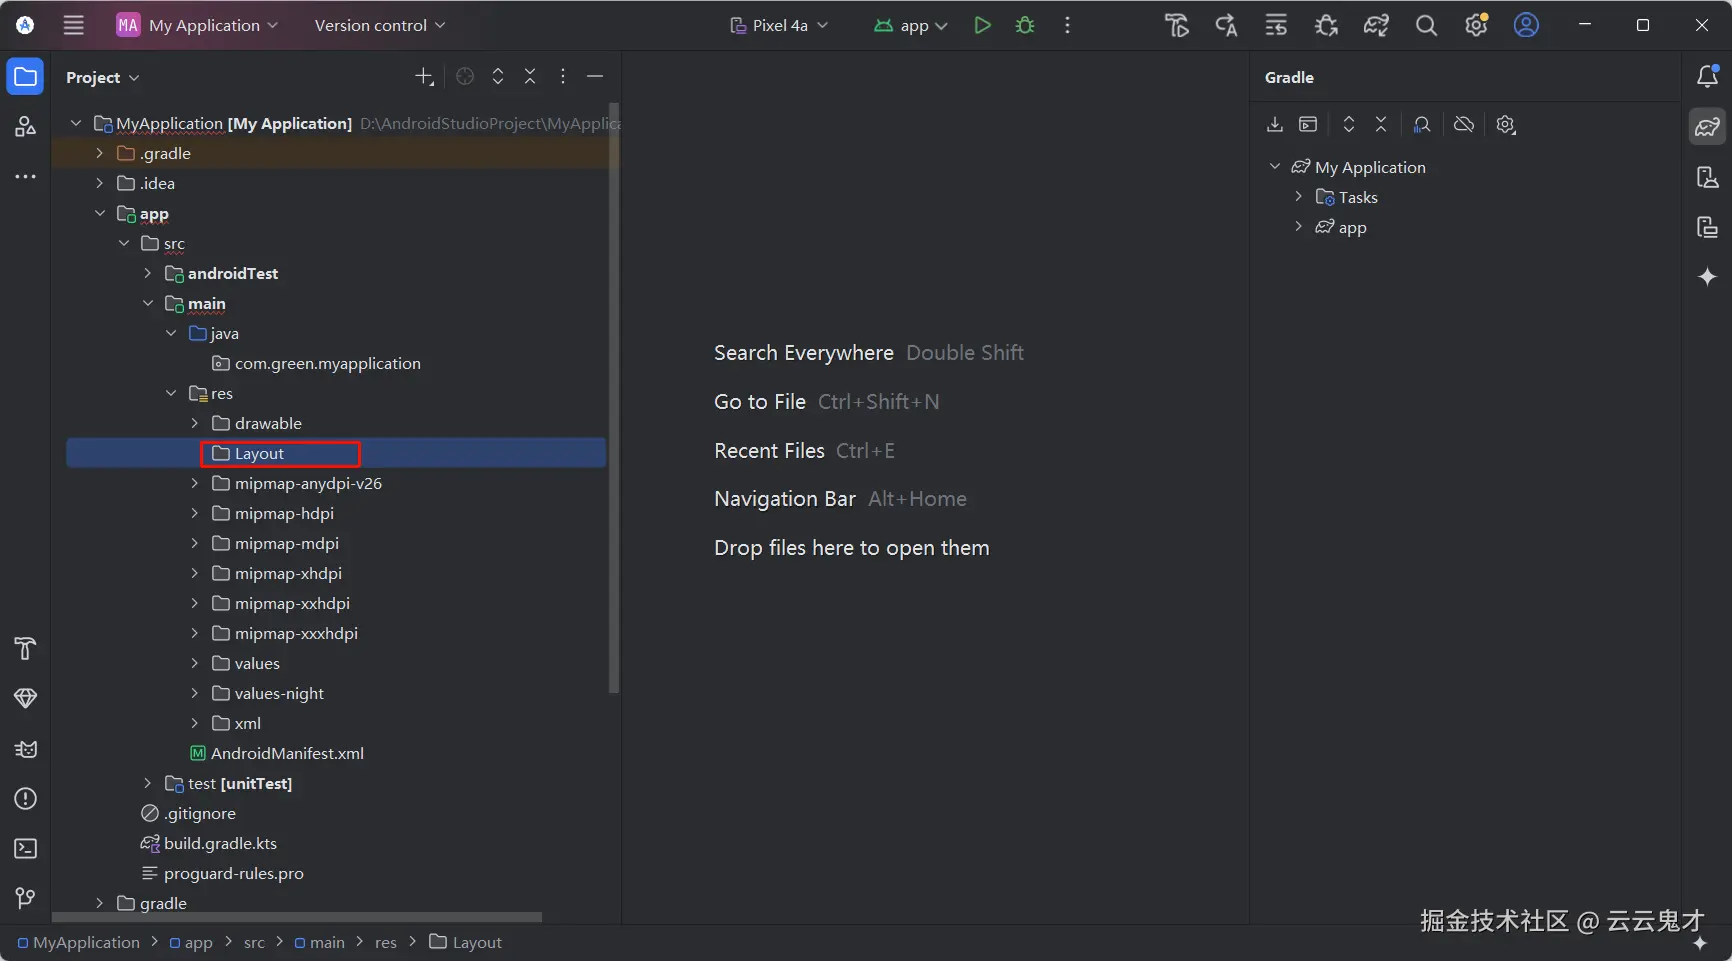Open the gem icon tool window

[25, 698]
